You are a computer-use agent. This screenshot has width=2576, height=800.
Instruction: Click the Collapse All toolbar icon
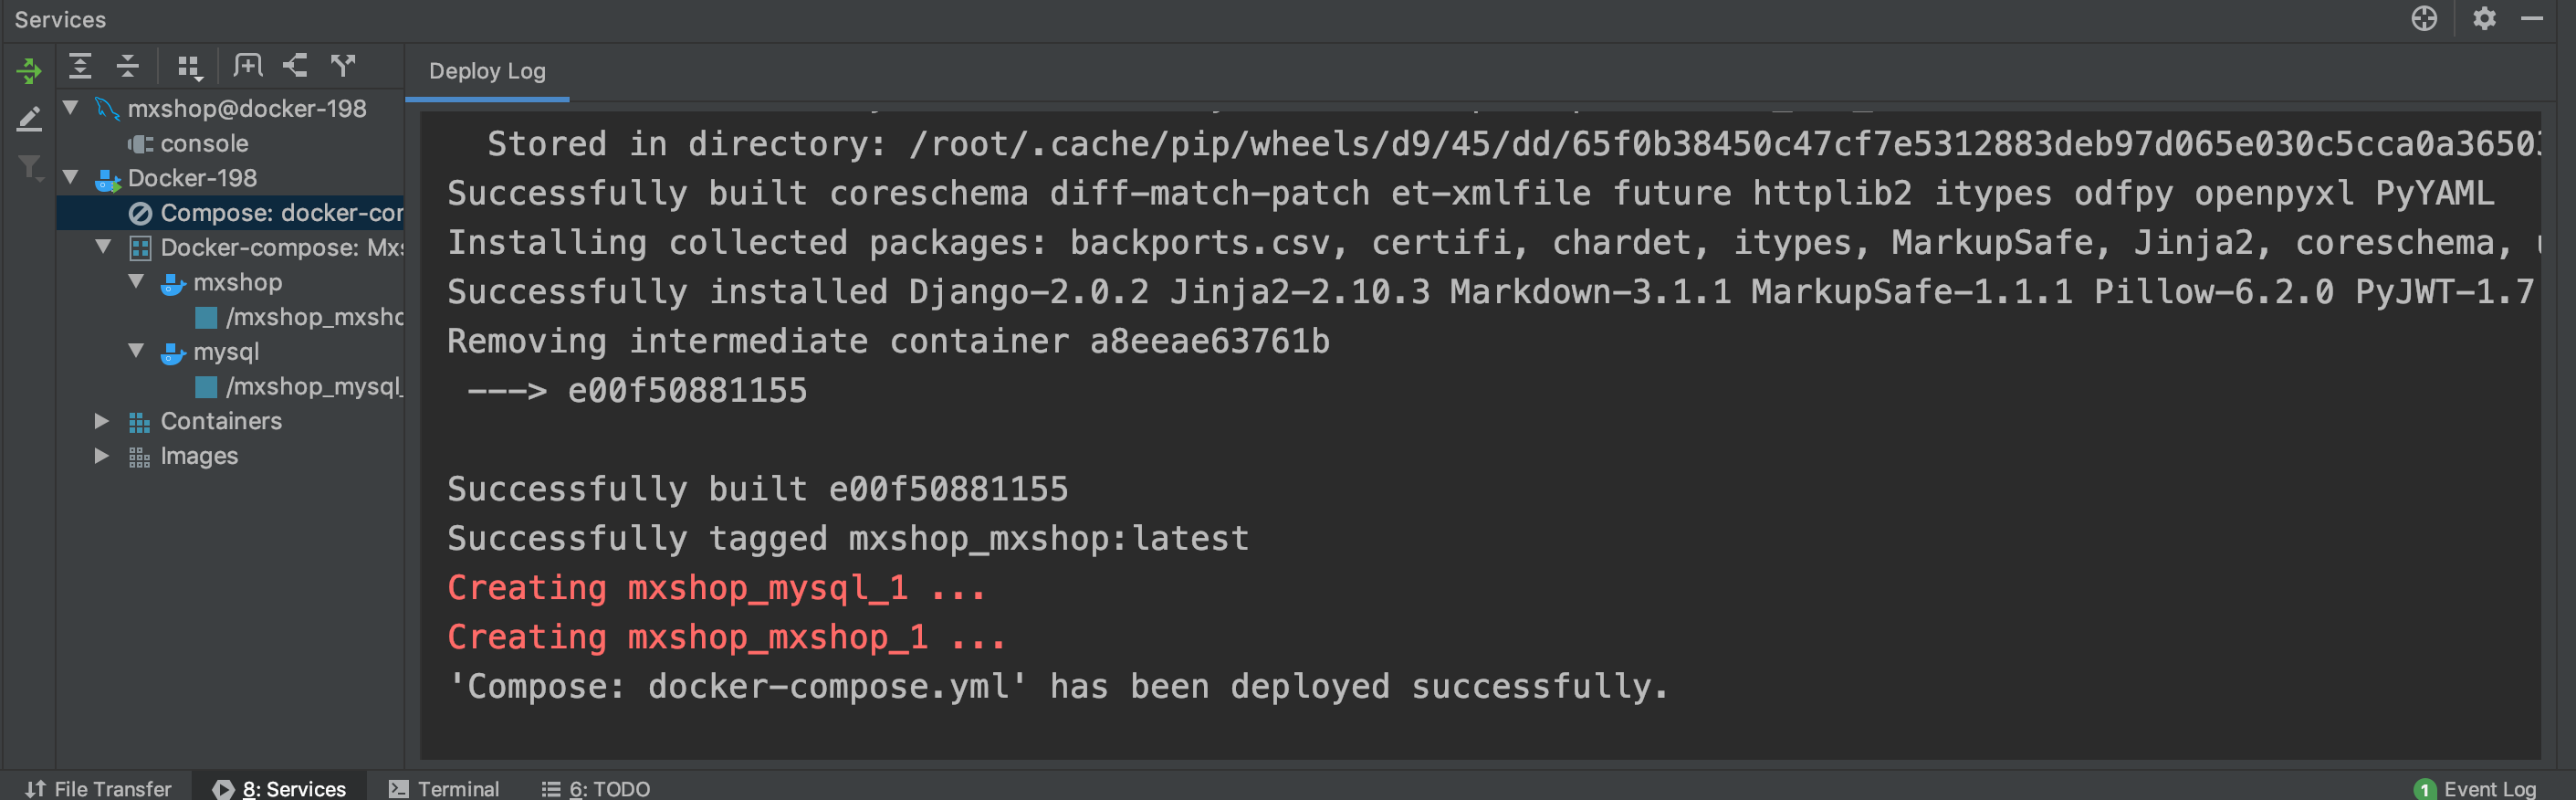point(128,67)
